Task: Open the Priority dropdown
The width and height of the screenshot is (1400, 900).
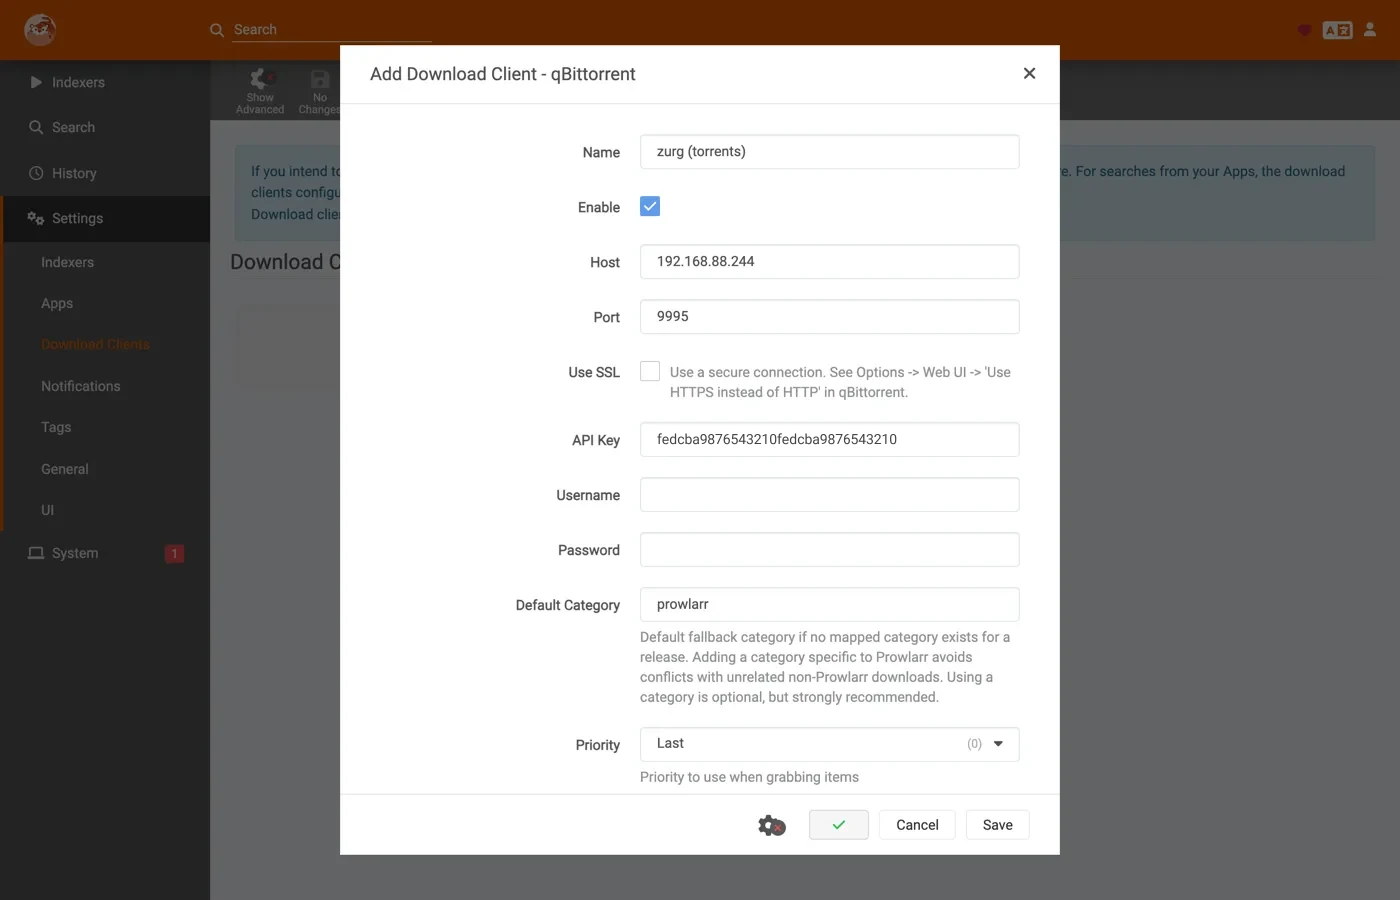Action: click(x=830, y=744)
